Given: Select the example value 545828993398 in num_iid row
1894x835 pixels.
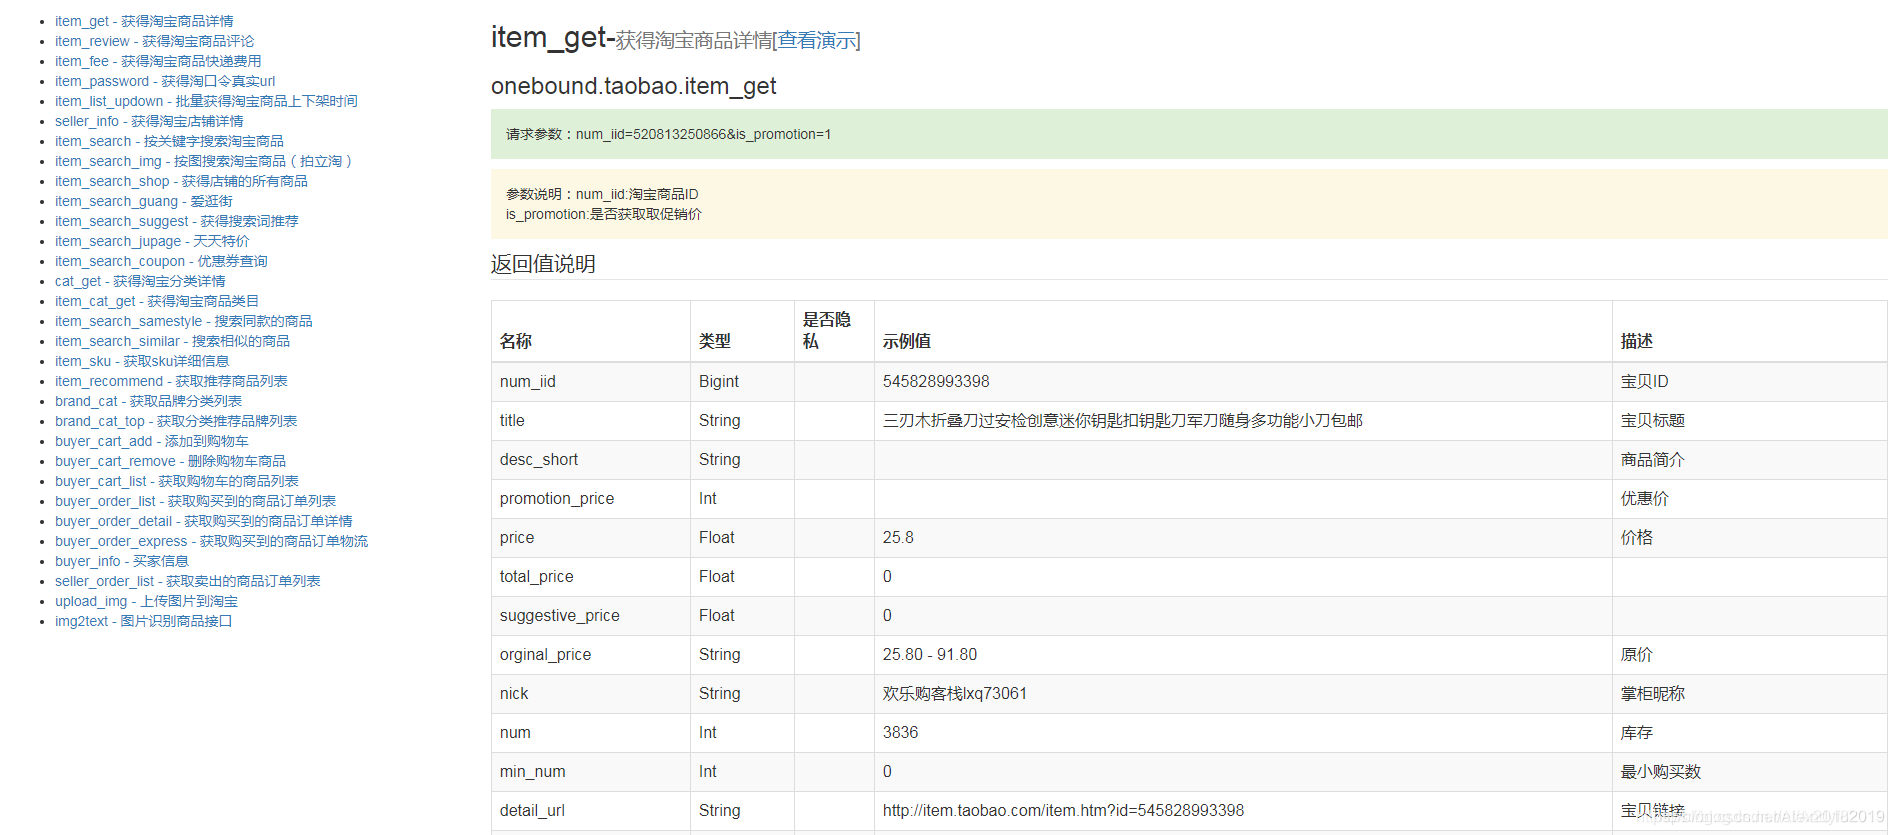Looking at the screenshot, I should point(936,381).
